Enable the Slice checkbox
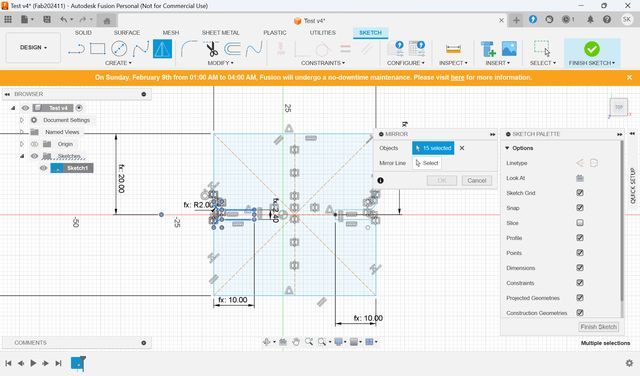This screenshot has height=376, width=640. click(580, 223)
